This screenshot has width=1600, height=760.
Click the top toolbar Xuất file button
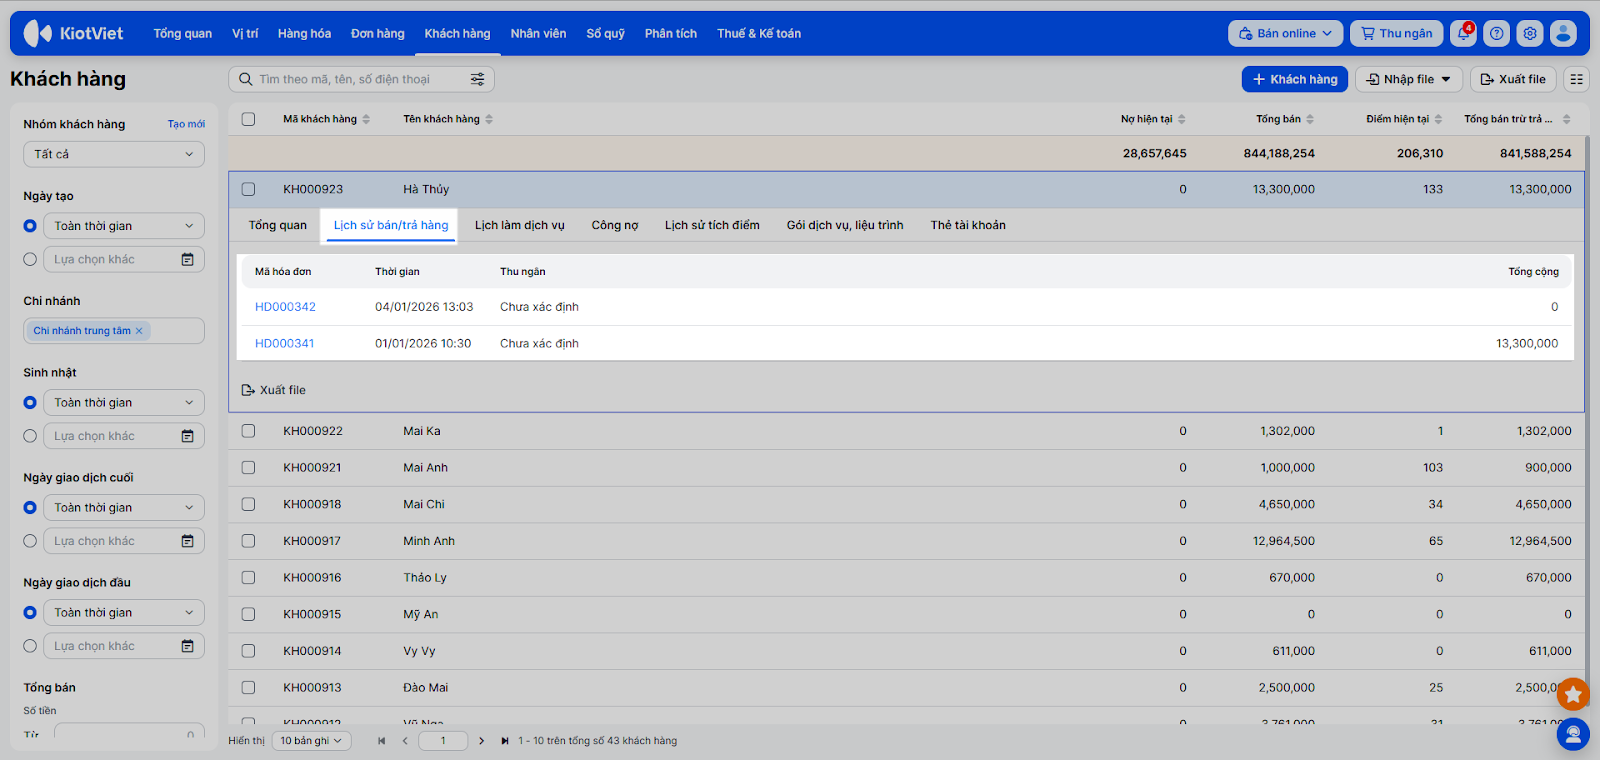1513,79
